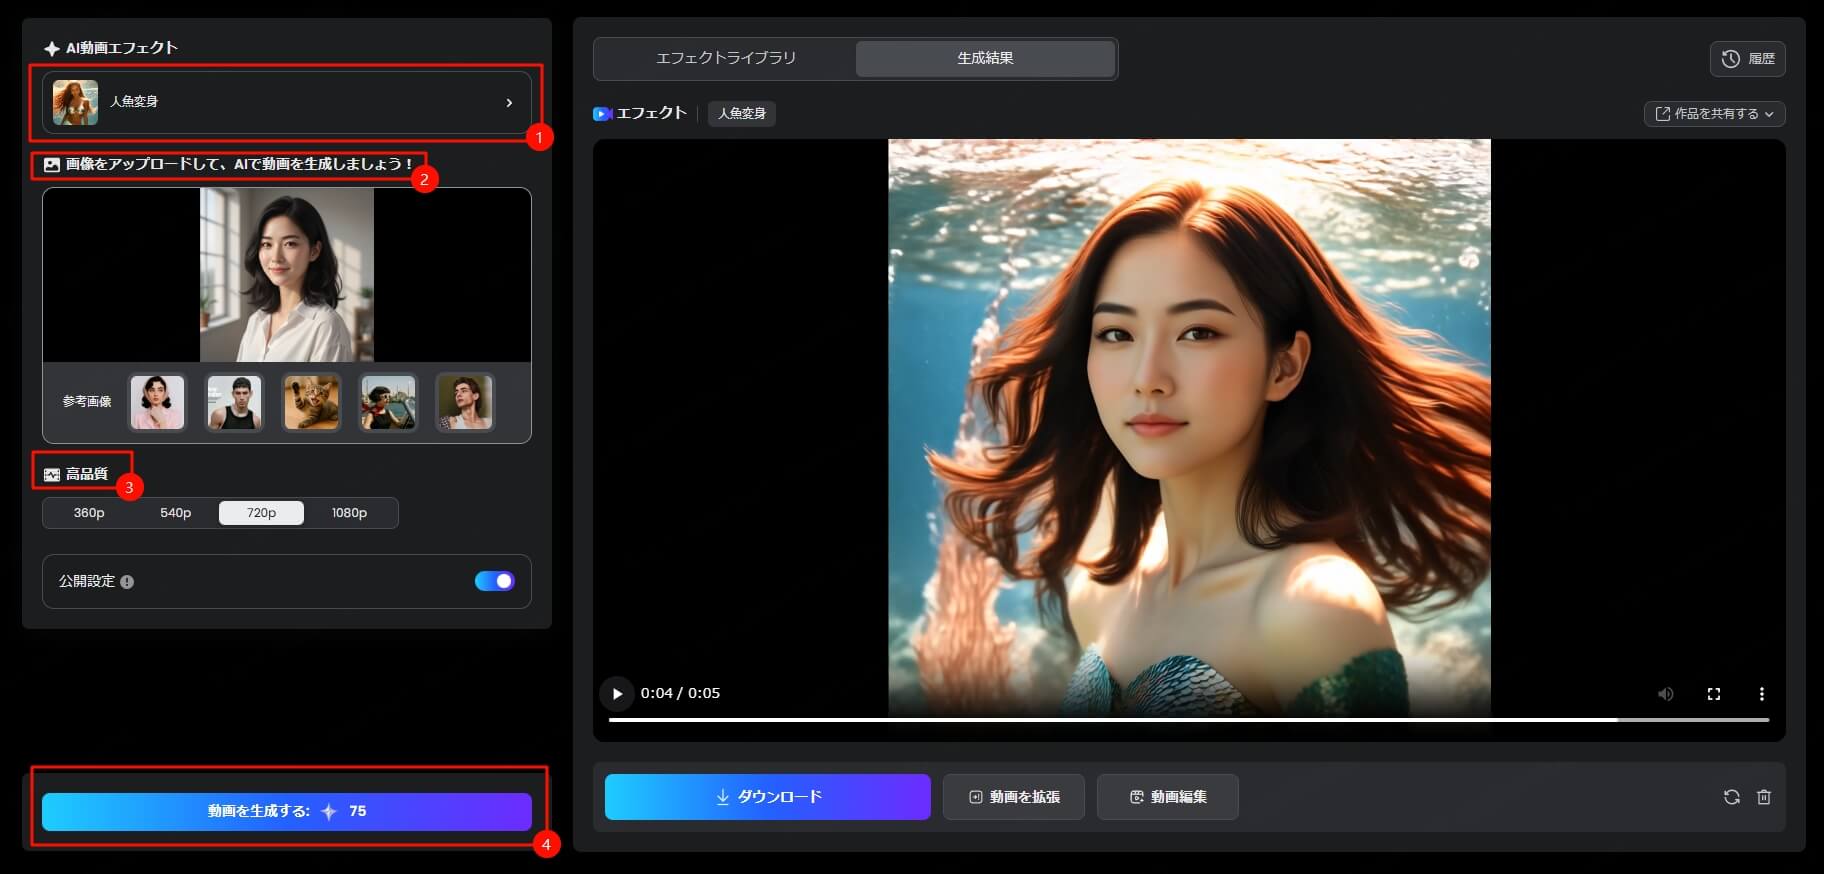Select the reference image of man in black tank top
The image size is (1824, 874).
(x=234, y=402)
